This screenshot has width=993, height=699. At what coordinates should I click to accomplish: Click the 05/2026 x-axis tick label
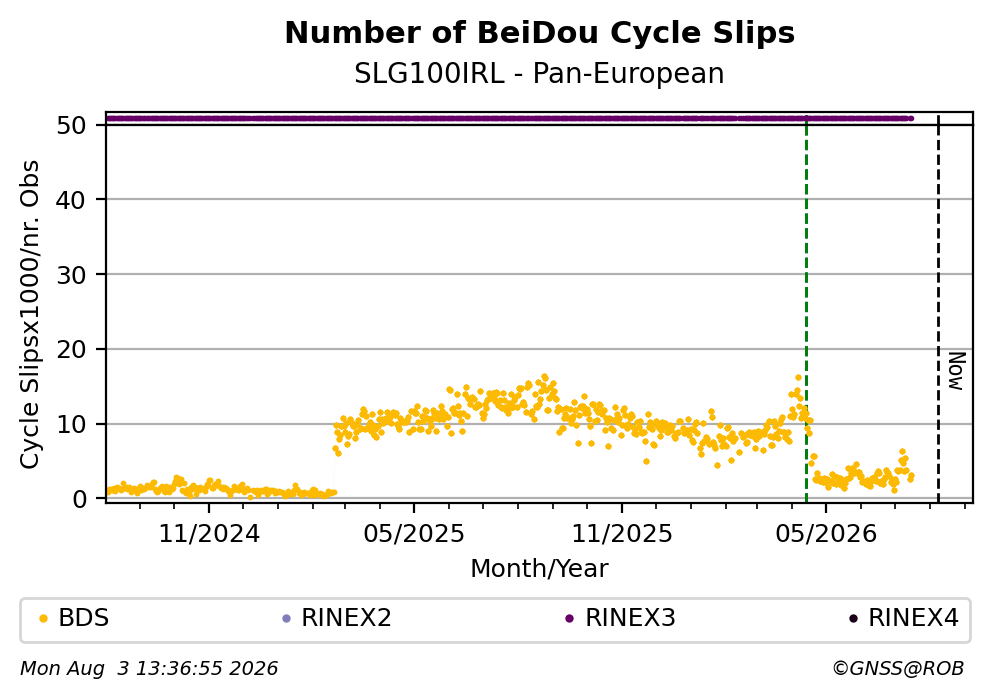click(826, 534)
